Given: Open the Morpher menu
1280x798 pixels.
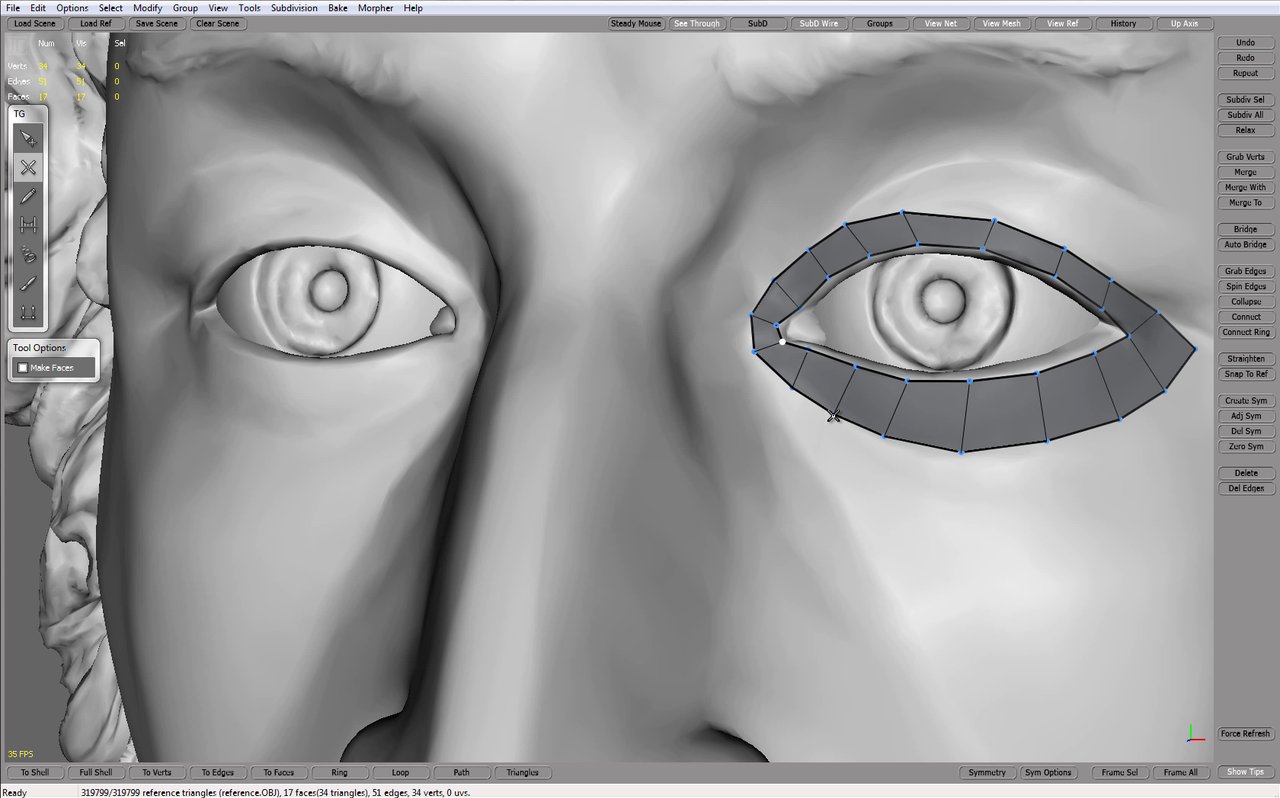Looking at the screenshot, I should (375, 8).
